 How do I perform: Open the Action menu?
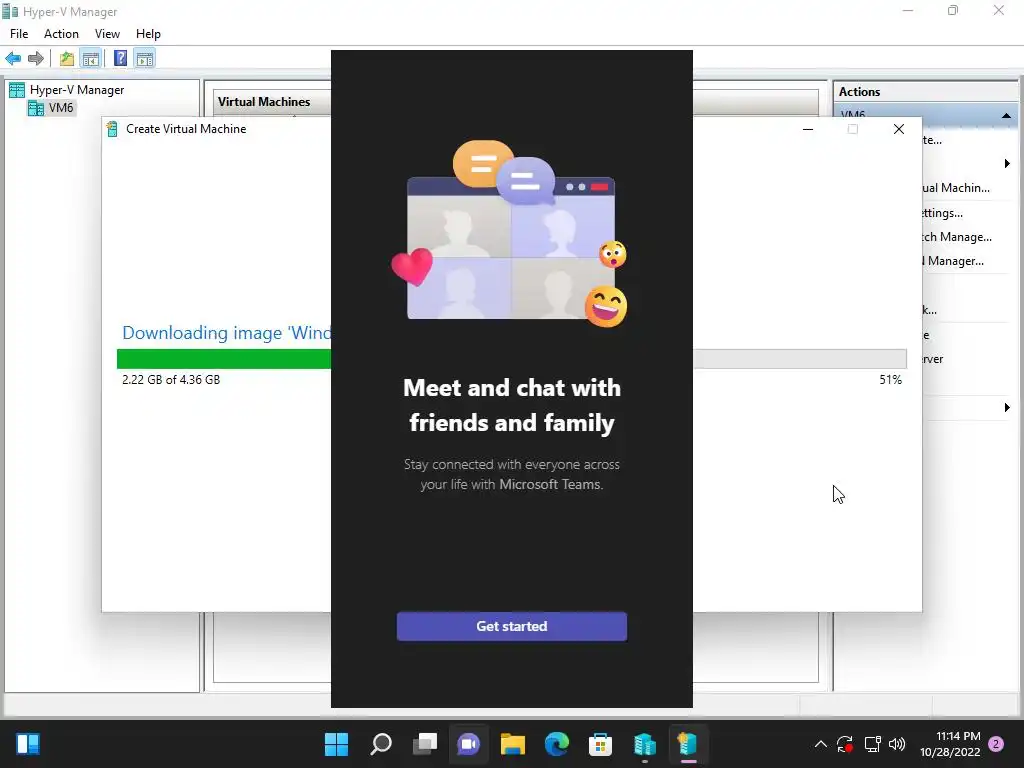(x=61, y=34)
